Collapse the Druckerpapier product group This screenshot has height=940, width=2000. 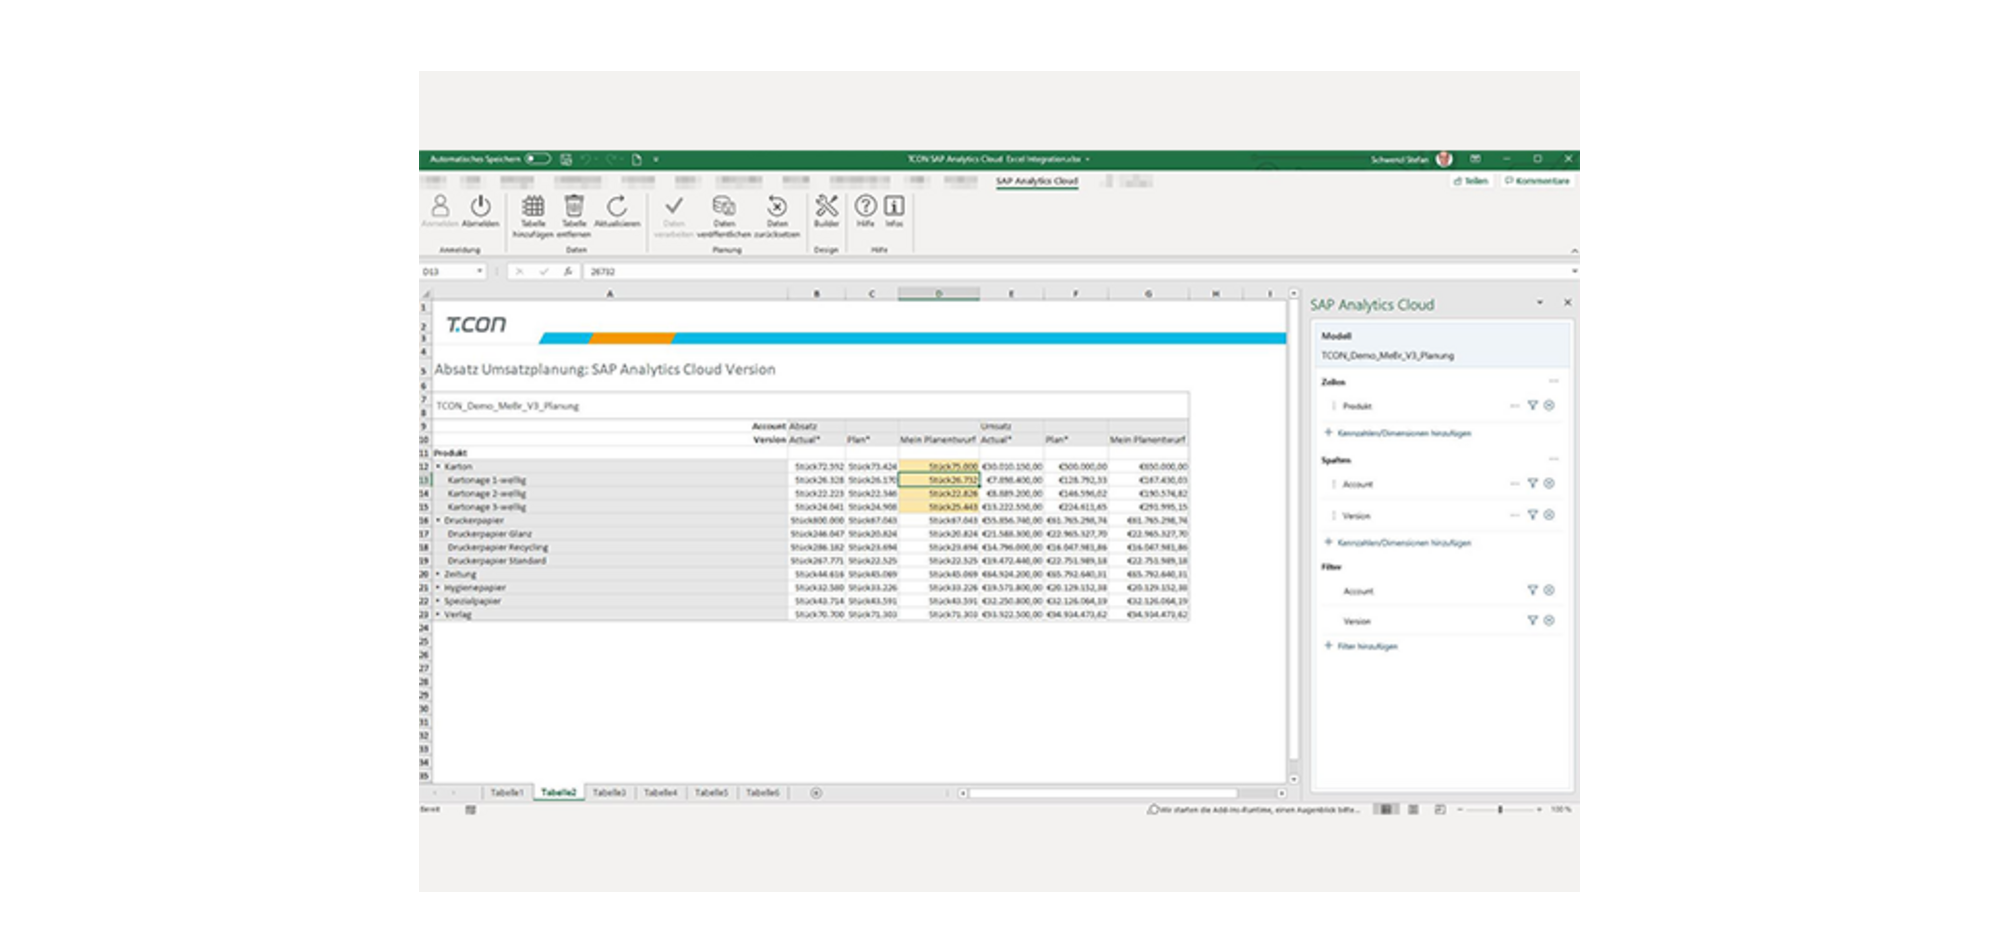[438, 521]
